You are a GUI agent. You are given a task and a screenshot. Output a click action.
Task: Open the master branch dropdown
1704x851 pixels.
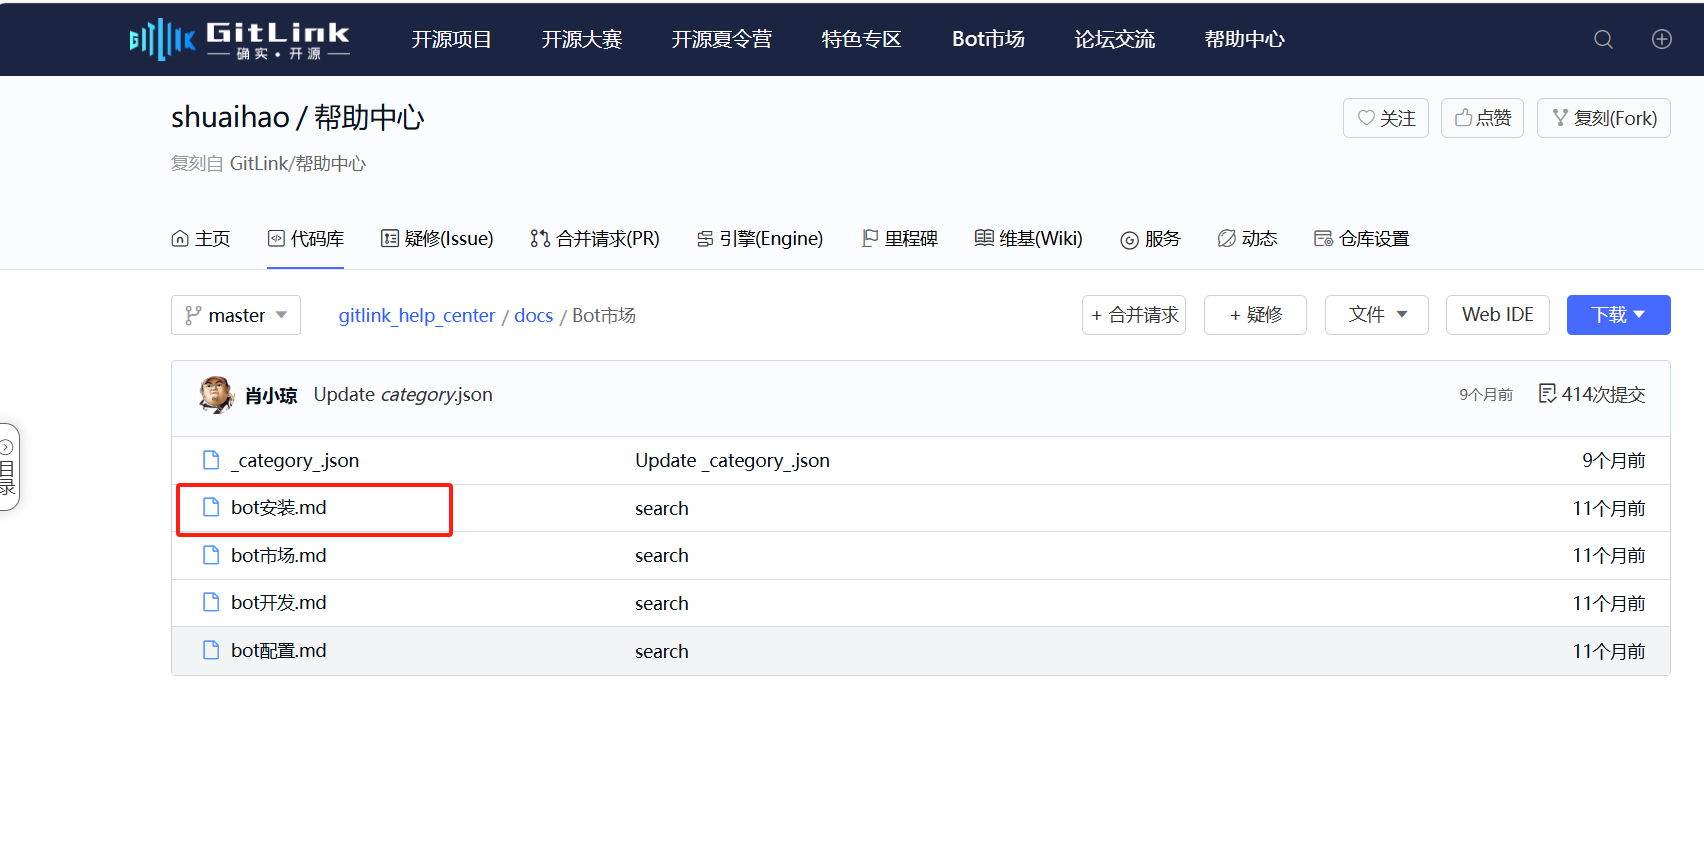click(x=236, y=315)
